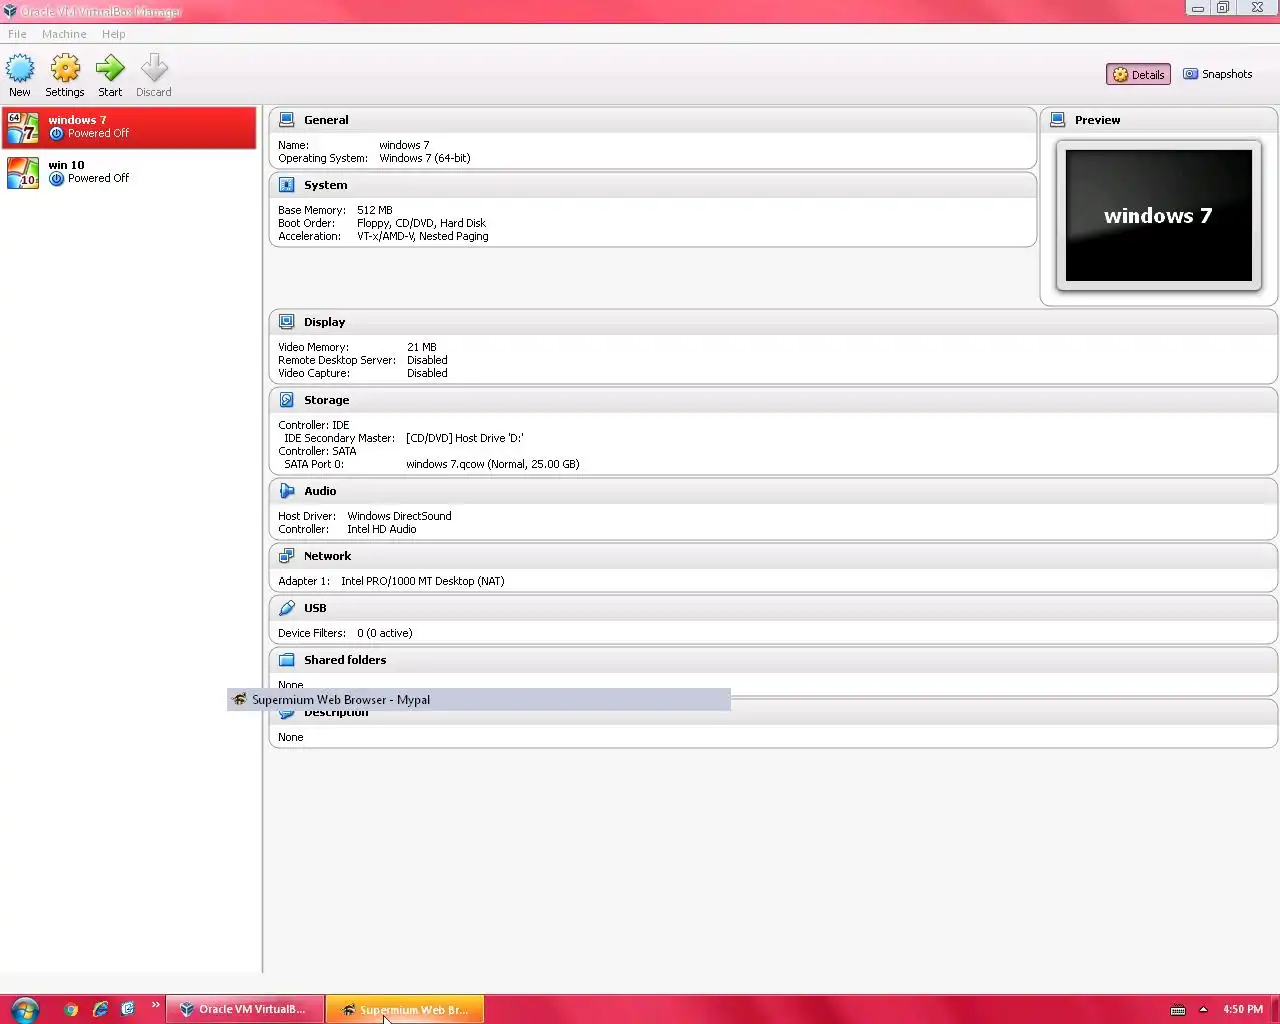Open the Help menu
This screenshot has height=1024, width=1280.
[x=113, y=34]
